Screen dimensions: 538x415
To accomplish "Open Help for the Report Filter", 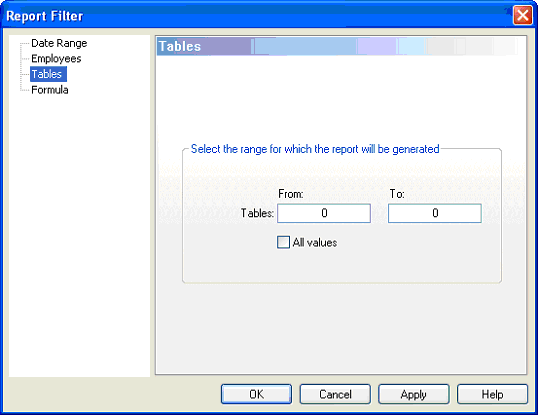I will 492,394.
